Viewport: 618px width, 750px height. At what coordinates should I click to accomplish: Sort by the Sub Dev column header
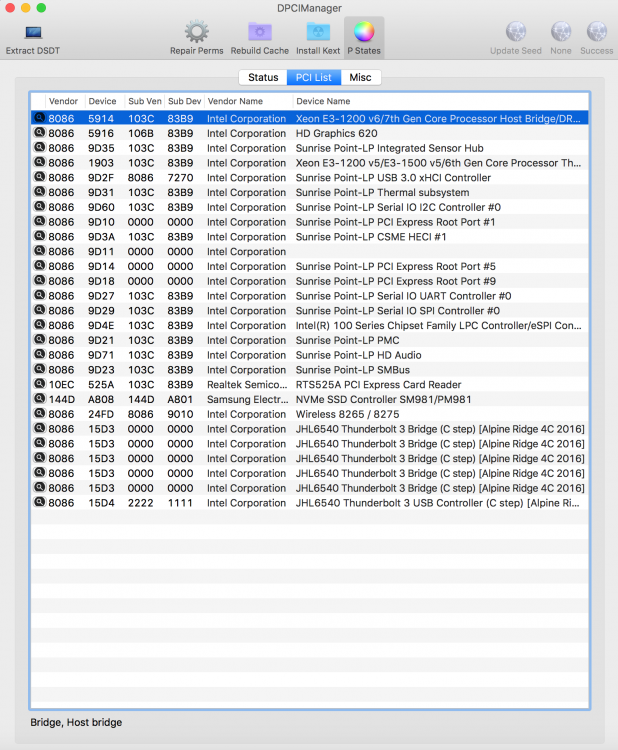(x=185, y=101)
